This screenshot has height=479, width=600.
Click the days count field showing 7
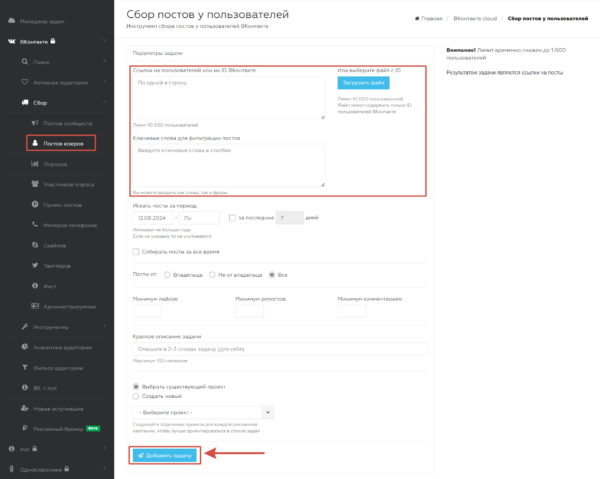(290, 218)
